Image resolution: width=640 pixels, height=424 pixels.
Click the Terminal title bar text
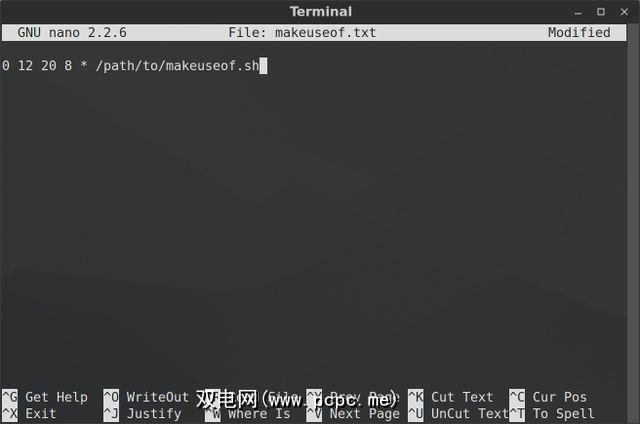(x=320, y=11)
